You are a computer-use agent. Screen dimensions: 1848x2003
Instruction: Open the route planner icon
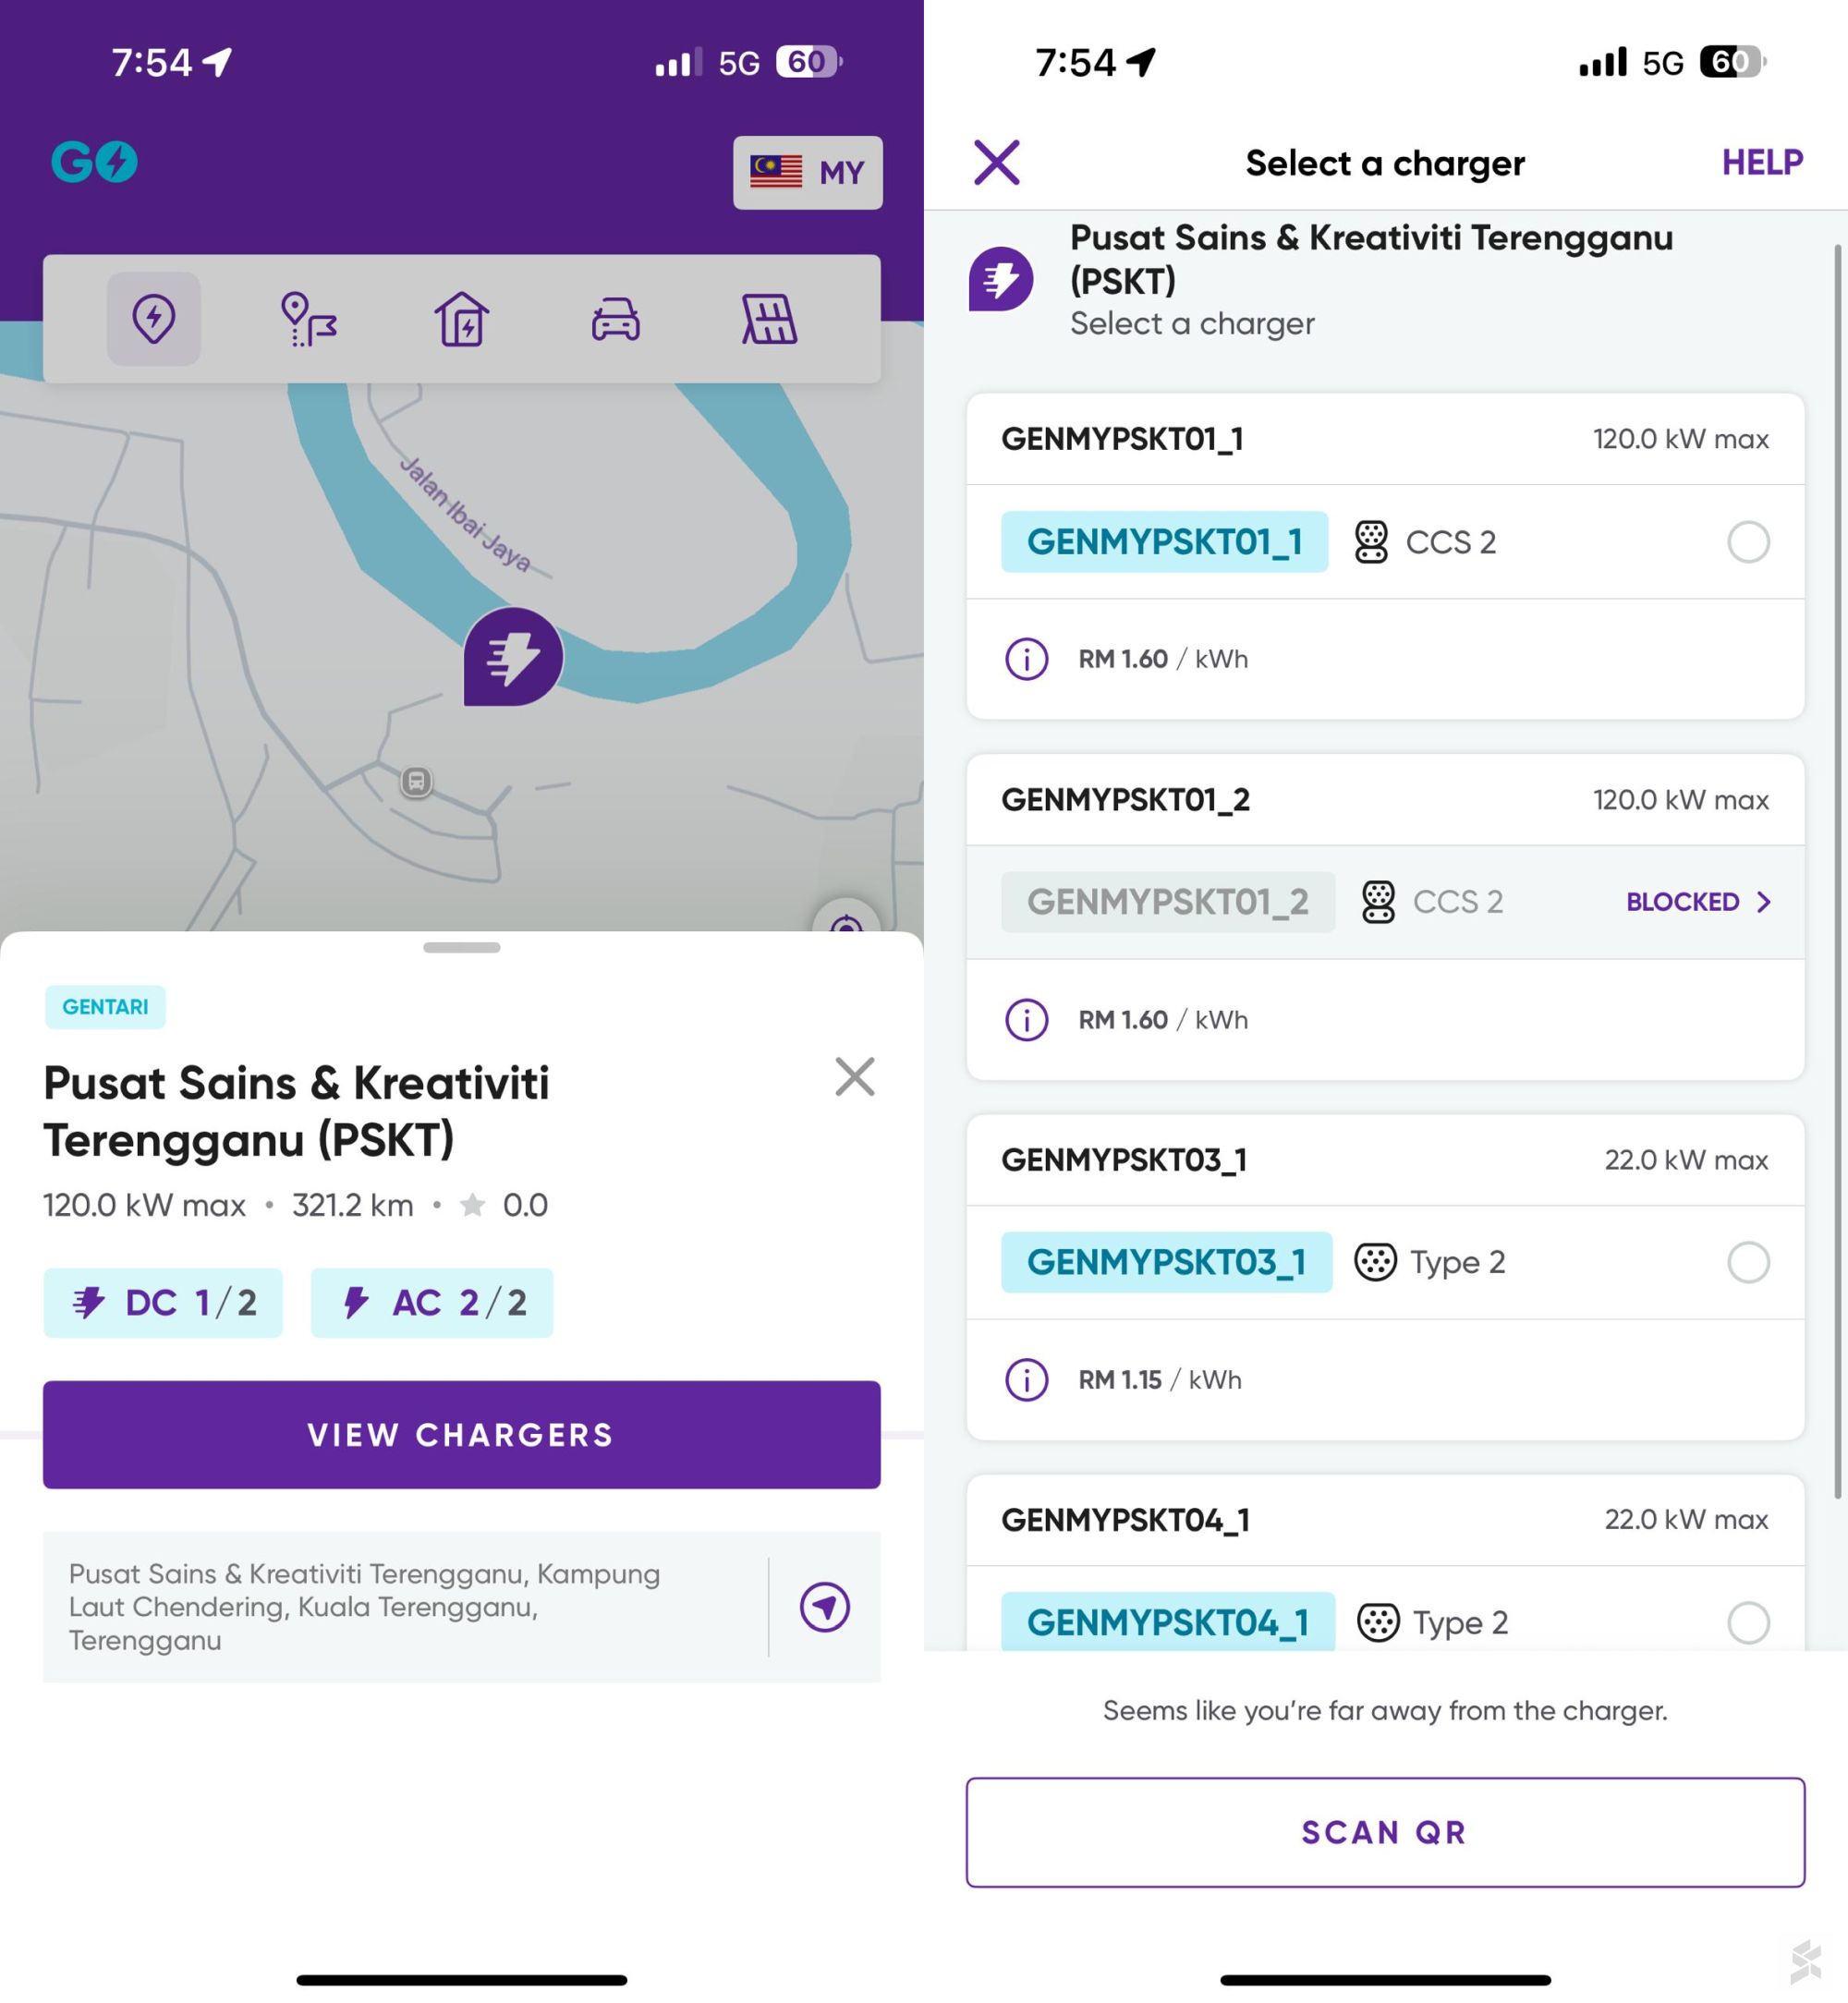click(308, 319)
